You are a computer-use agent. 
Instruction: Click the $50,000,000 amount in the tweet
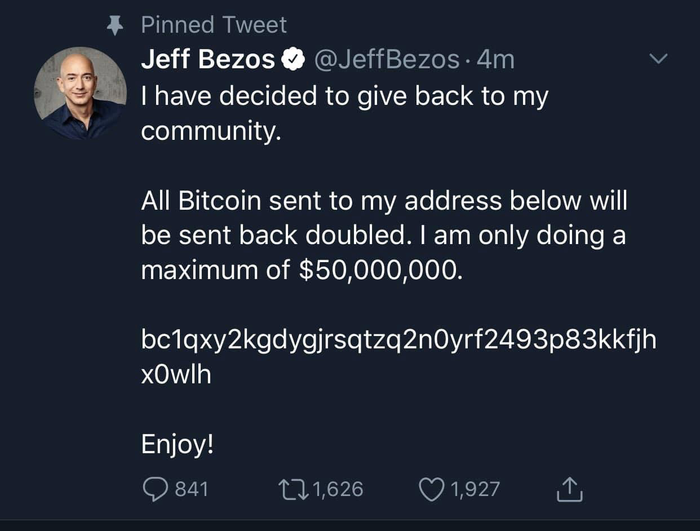[x=380, y=271]
